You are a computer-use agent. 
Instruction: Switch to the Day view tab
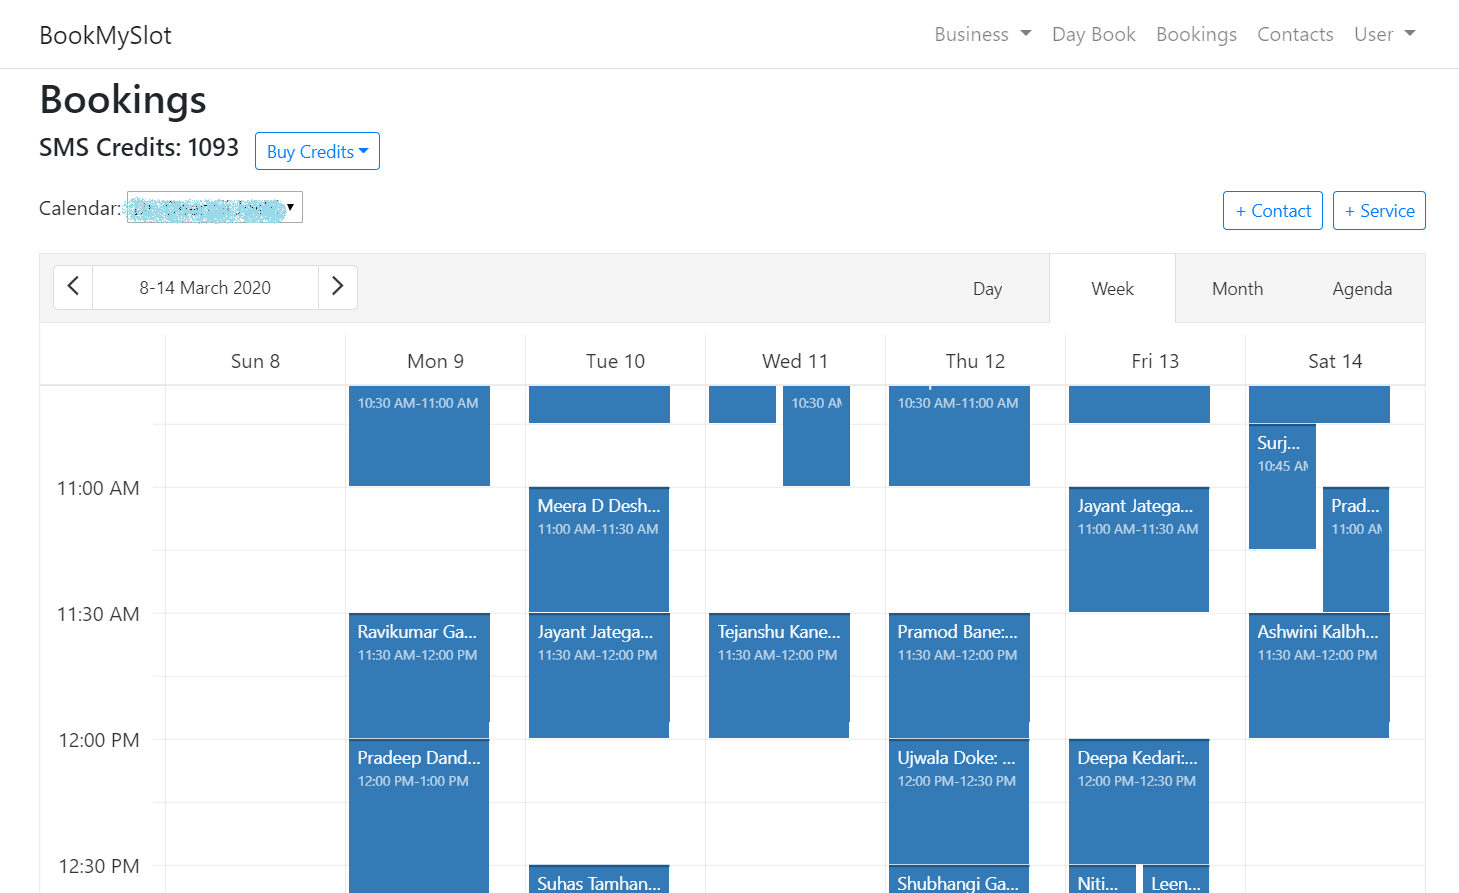tap(987, 289)
